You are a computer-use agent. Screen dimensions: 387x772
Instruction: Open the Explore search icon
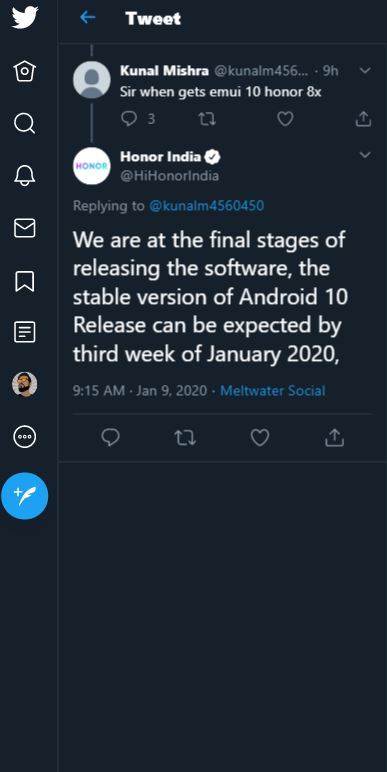[25, 124]
